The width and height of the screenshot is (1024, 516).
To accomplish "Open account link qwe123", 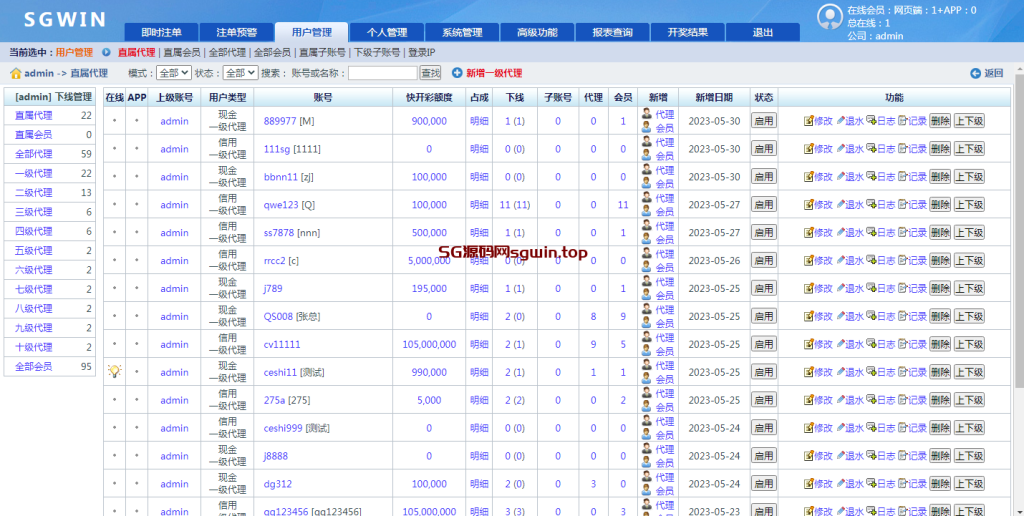I will coord(281,204).
